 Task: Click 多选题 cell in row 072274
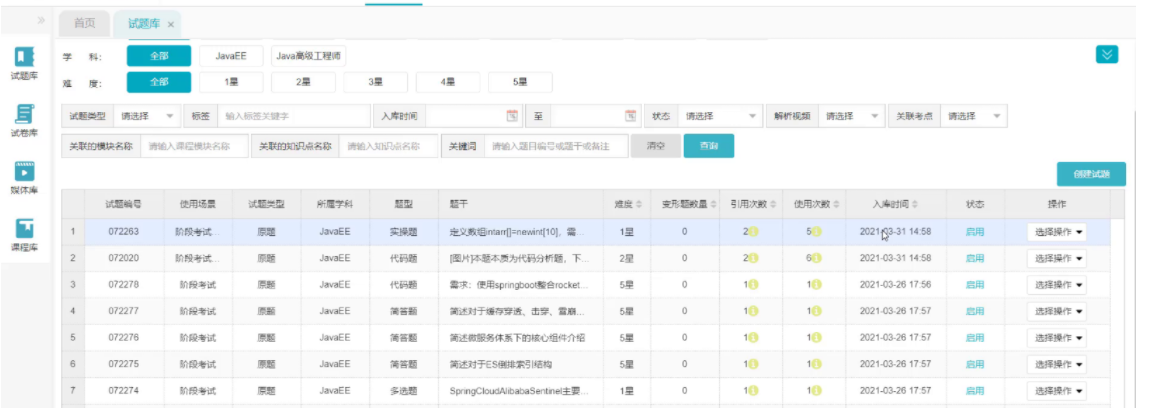[x=403, y=390]
